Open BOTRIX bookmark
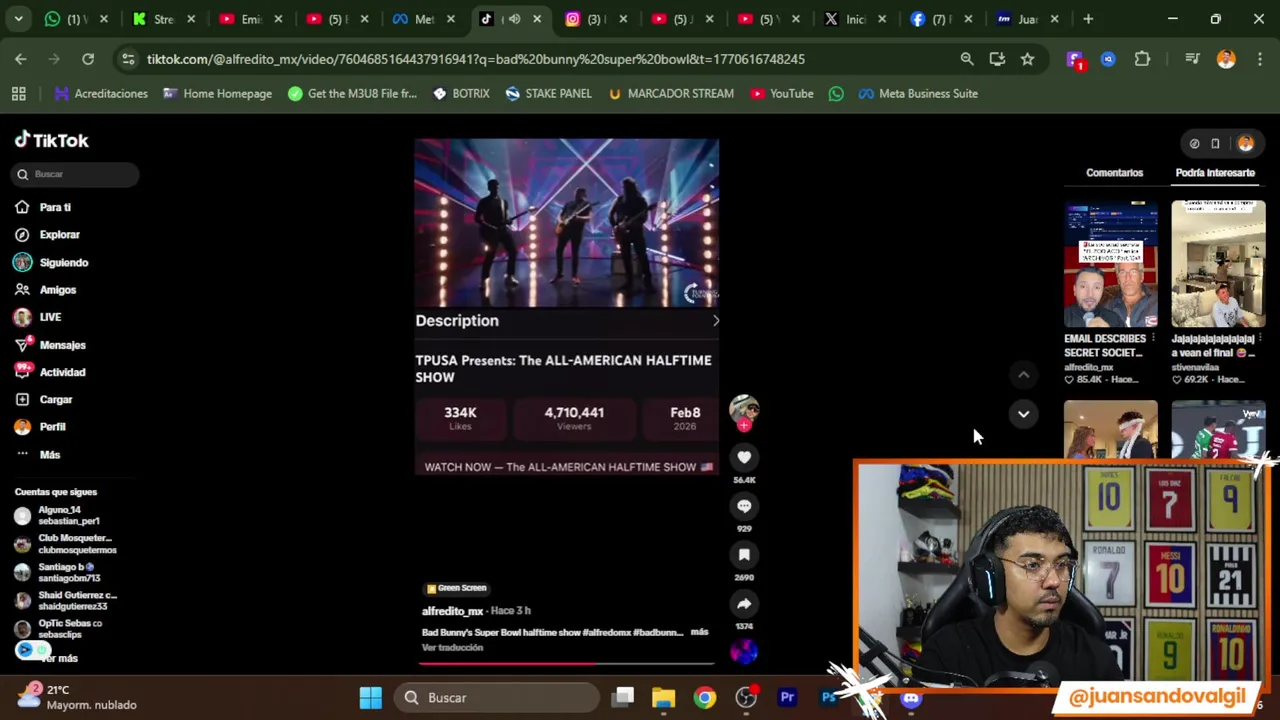The height and width of the screenshot is (720, 1280). (461, 93)
